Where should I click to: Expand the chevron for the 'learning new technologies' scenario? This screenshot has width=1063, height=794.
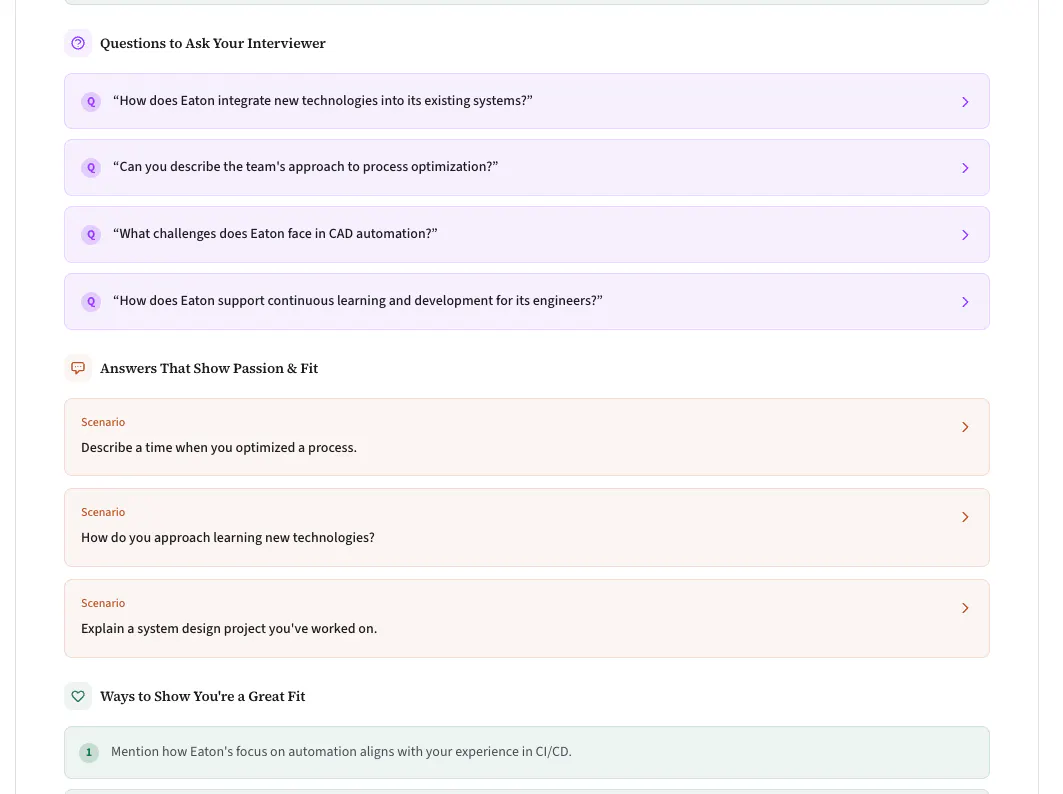[965, 517]
